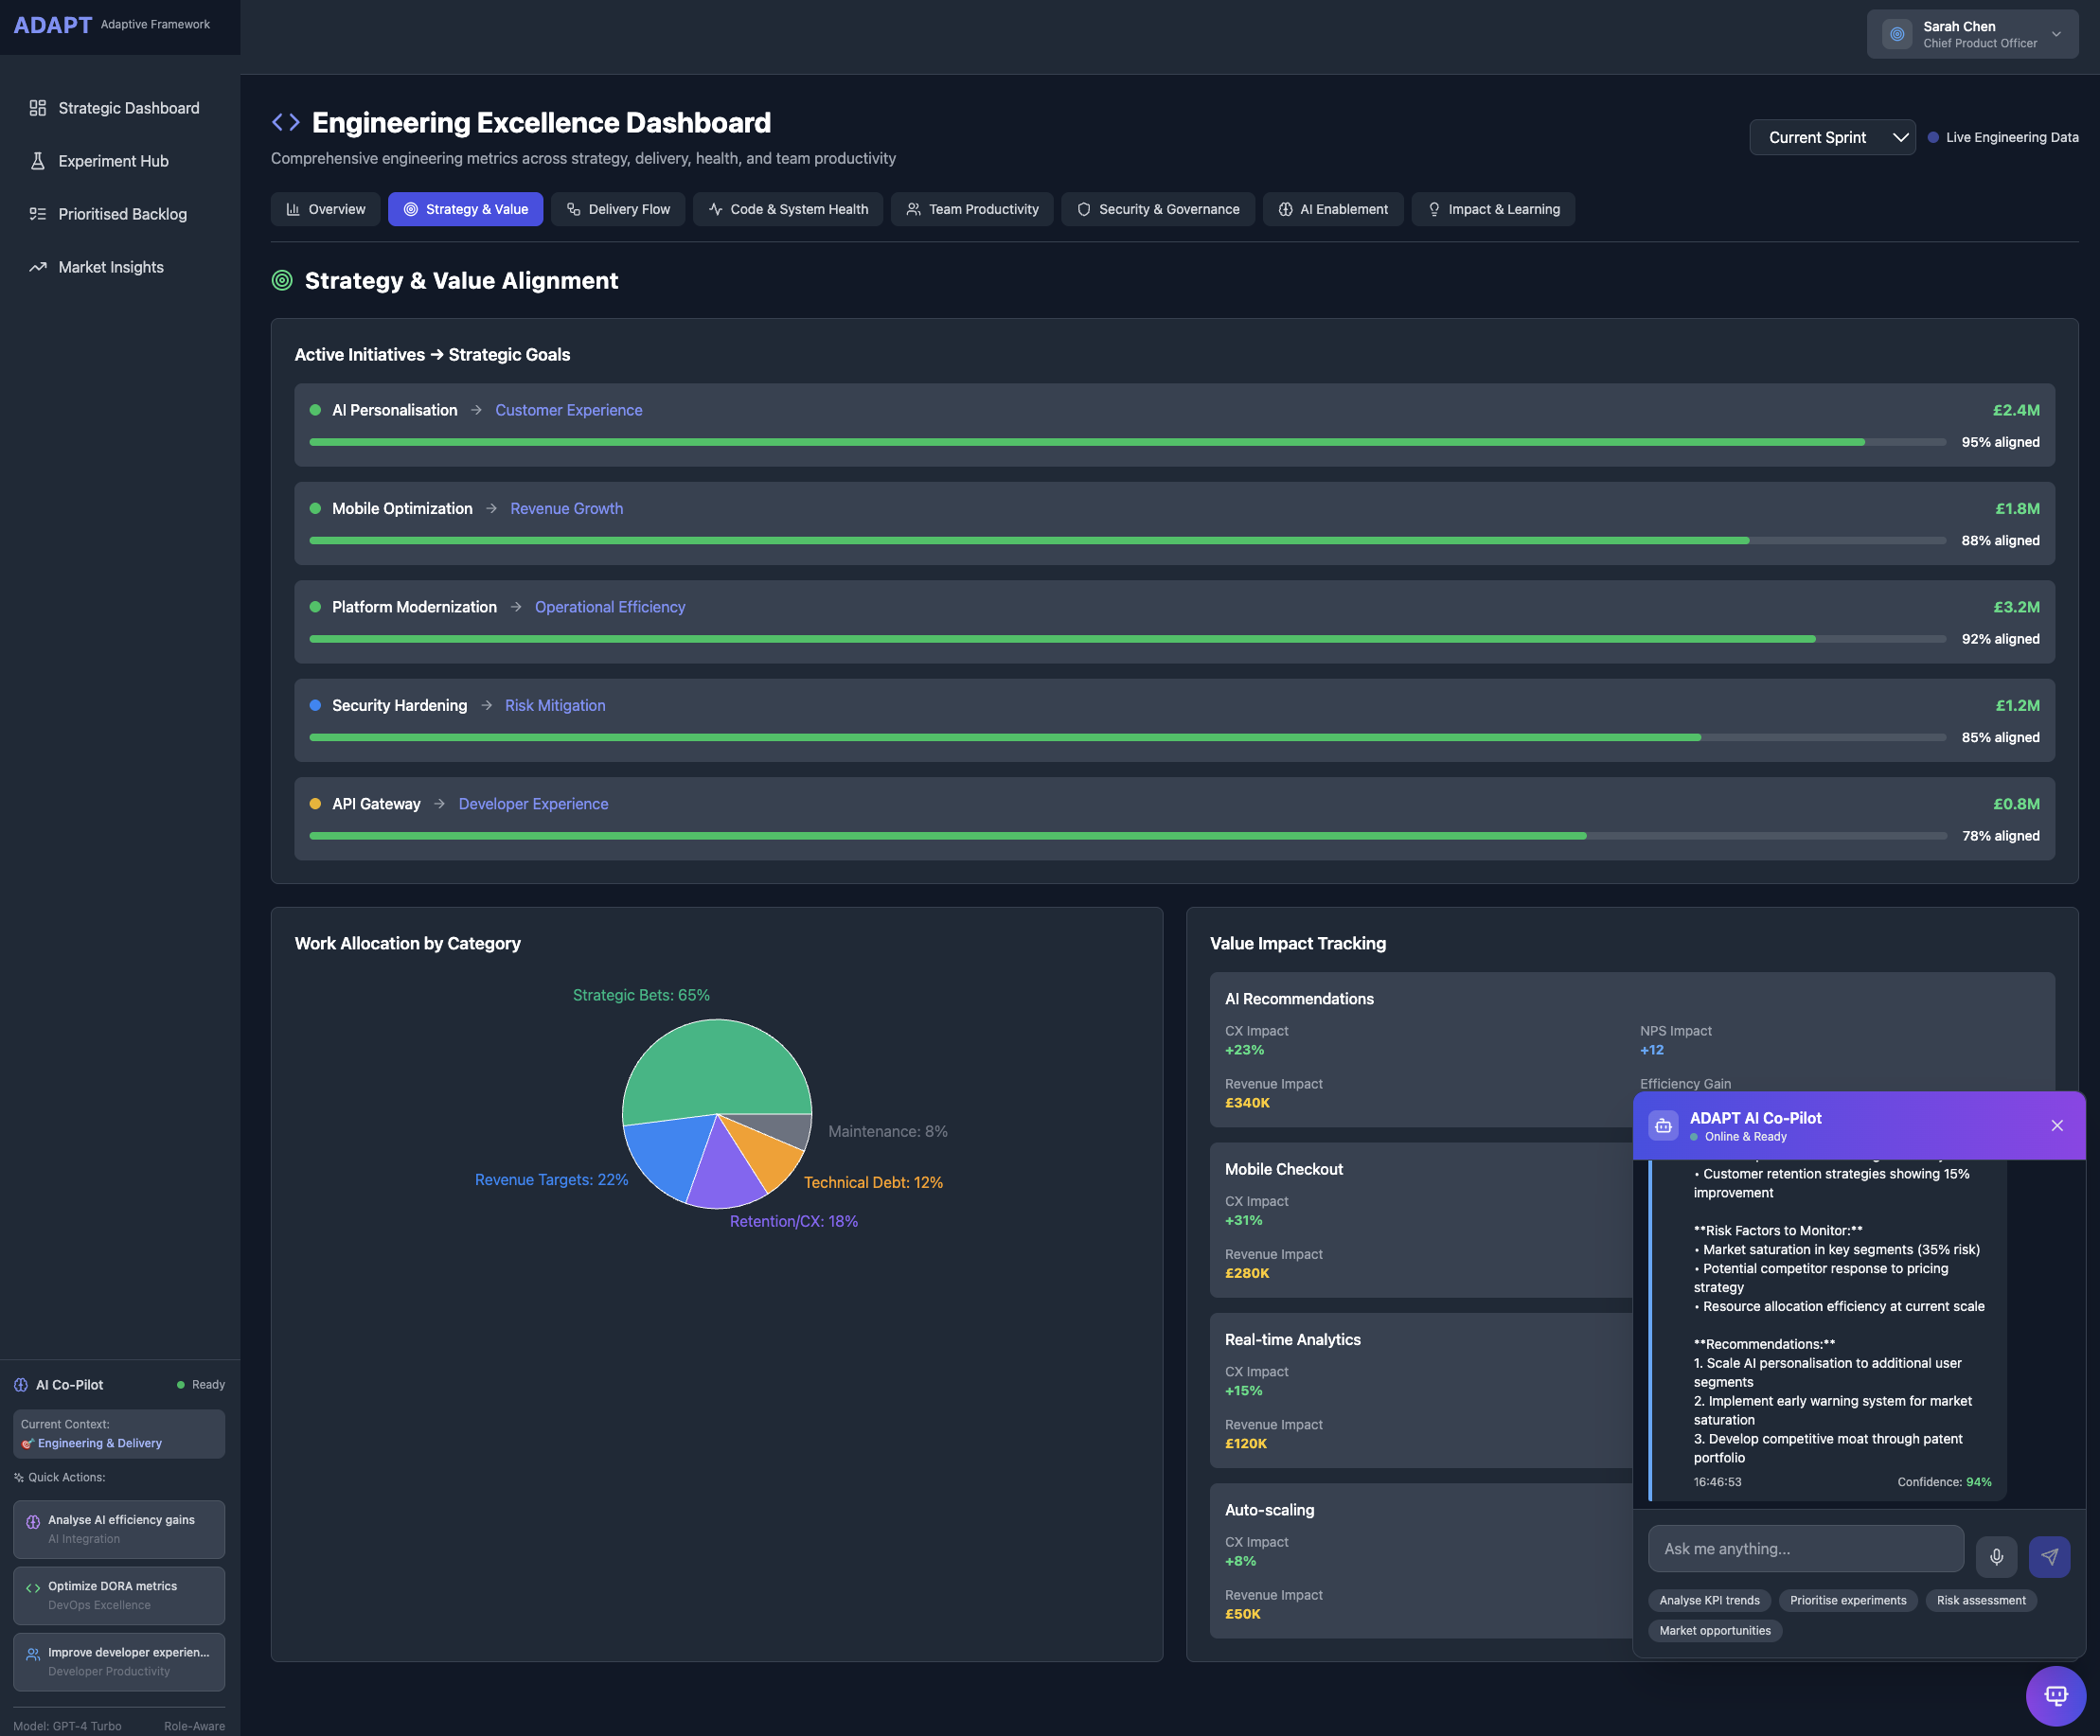2100x1736 pixels.
Task: Click the floating chat bubble launcher icon
Action: point(2055,1695)
